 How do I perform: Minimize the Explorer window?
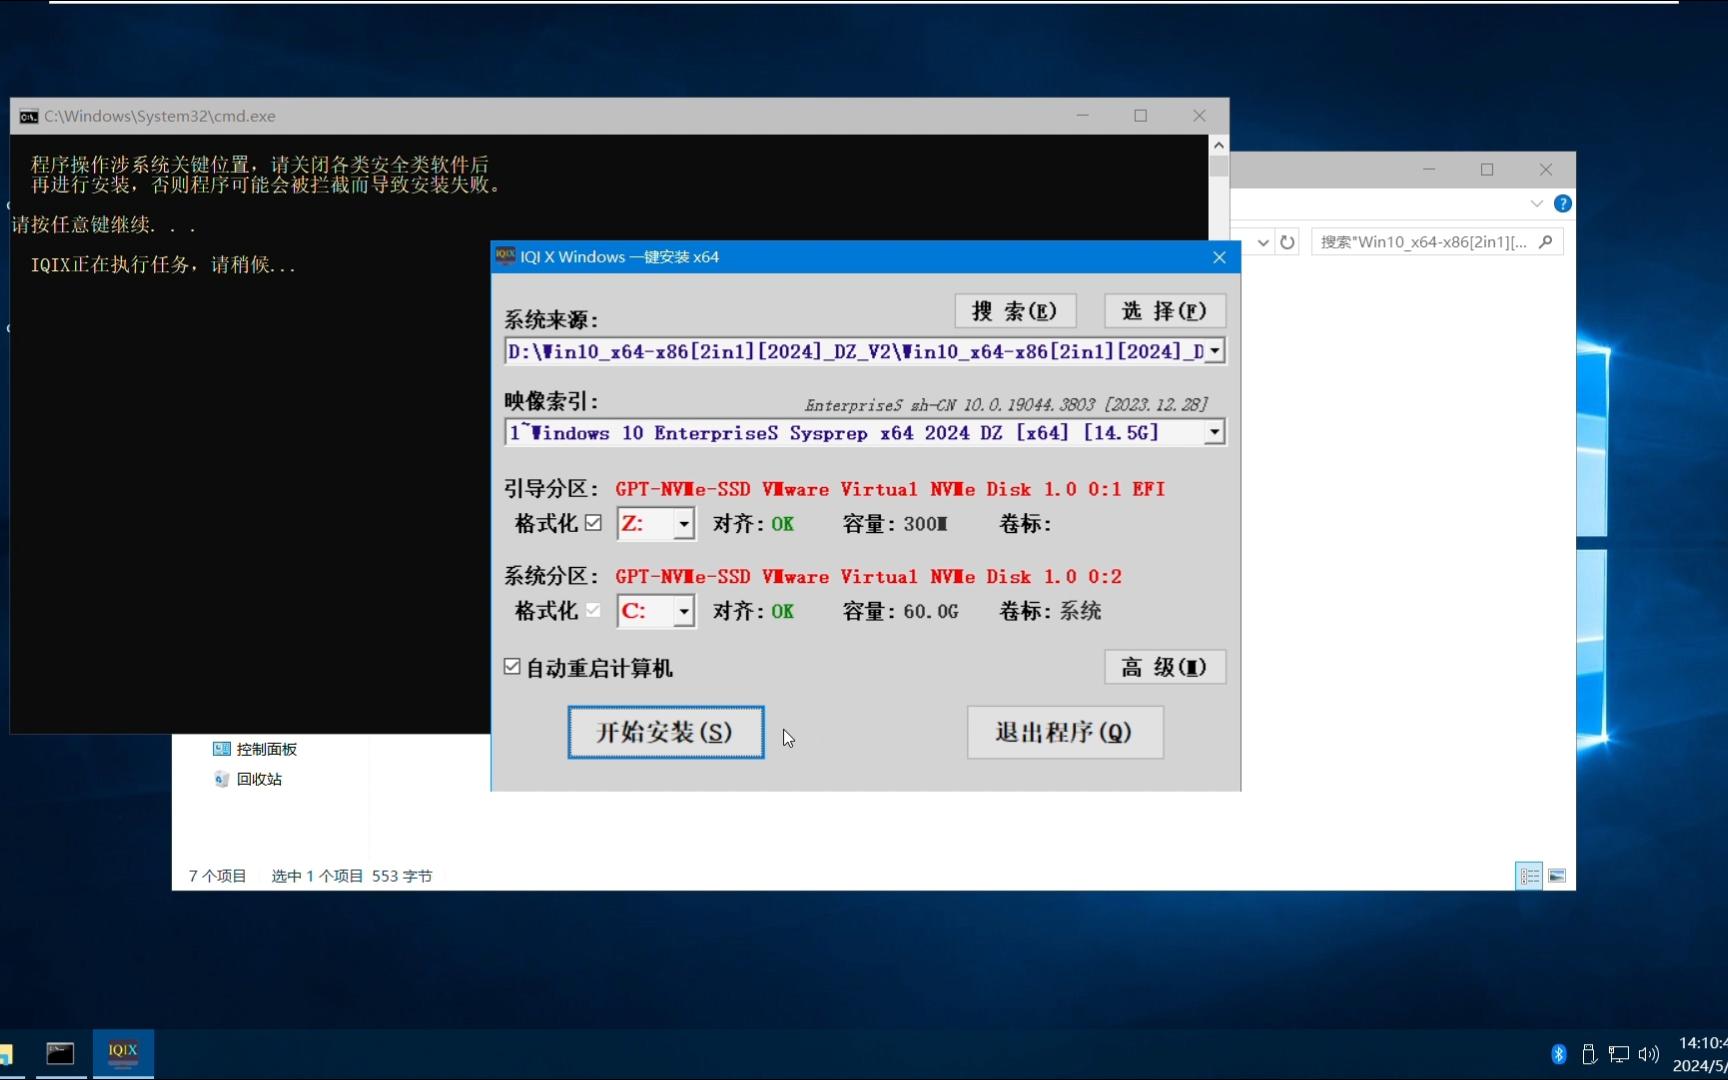(1429, 170)
